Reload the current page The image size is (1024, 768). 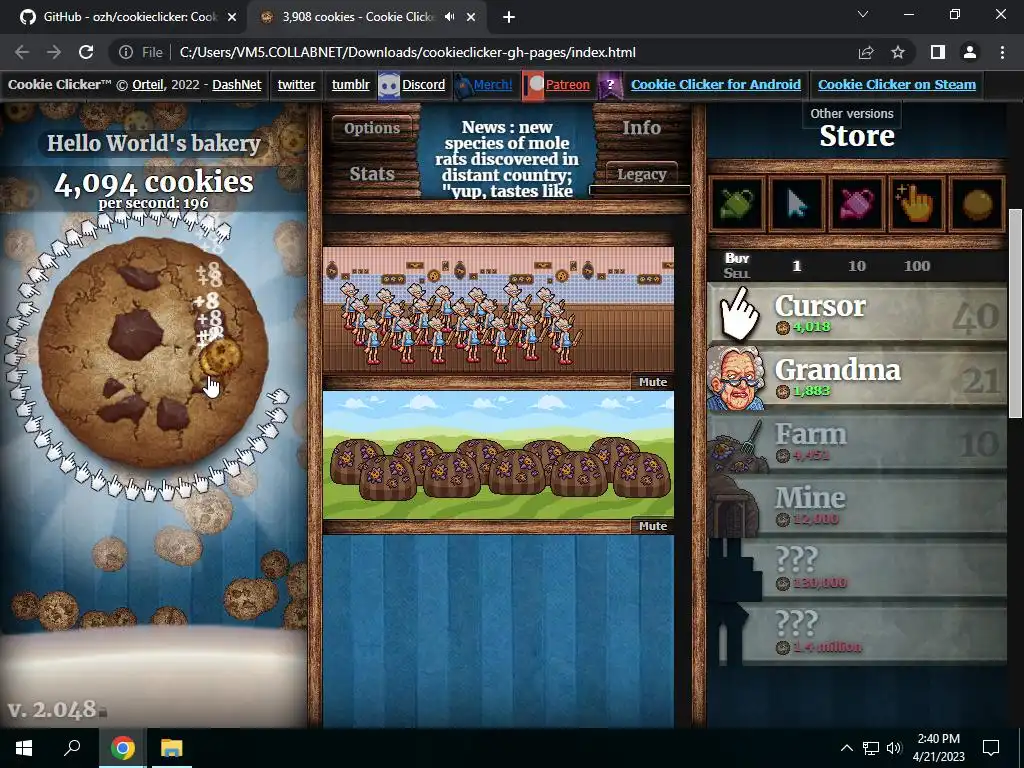pyautogui.click(x=86, y=52)
